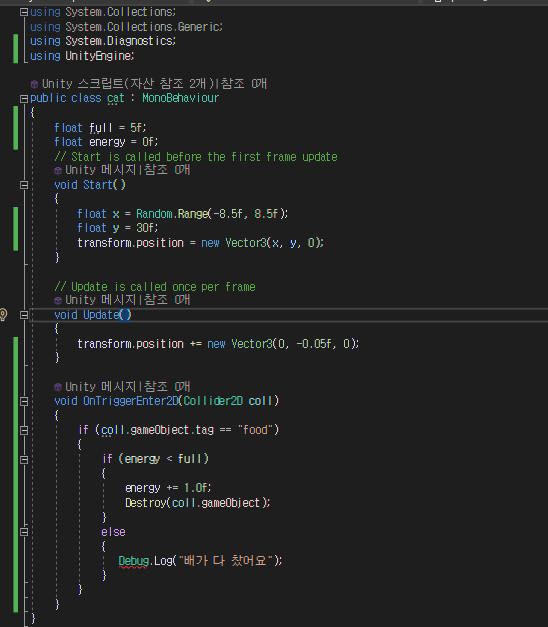The height and width of the screenshot is (627, 548).
Task: Click the Start is called comment
Action: [x=196, y=157]
